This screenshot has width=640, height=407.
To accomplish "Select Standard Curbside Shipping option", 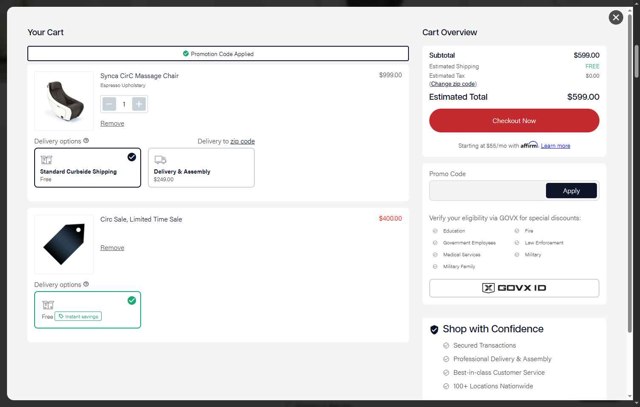I will [x=87, y=168].
